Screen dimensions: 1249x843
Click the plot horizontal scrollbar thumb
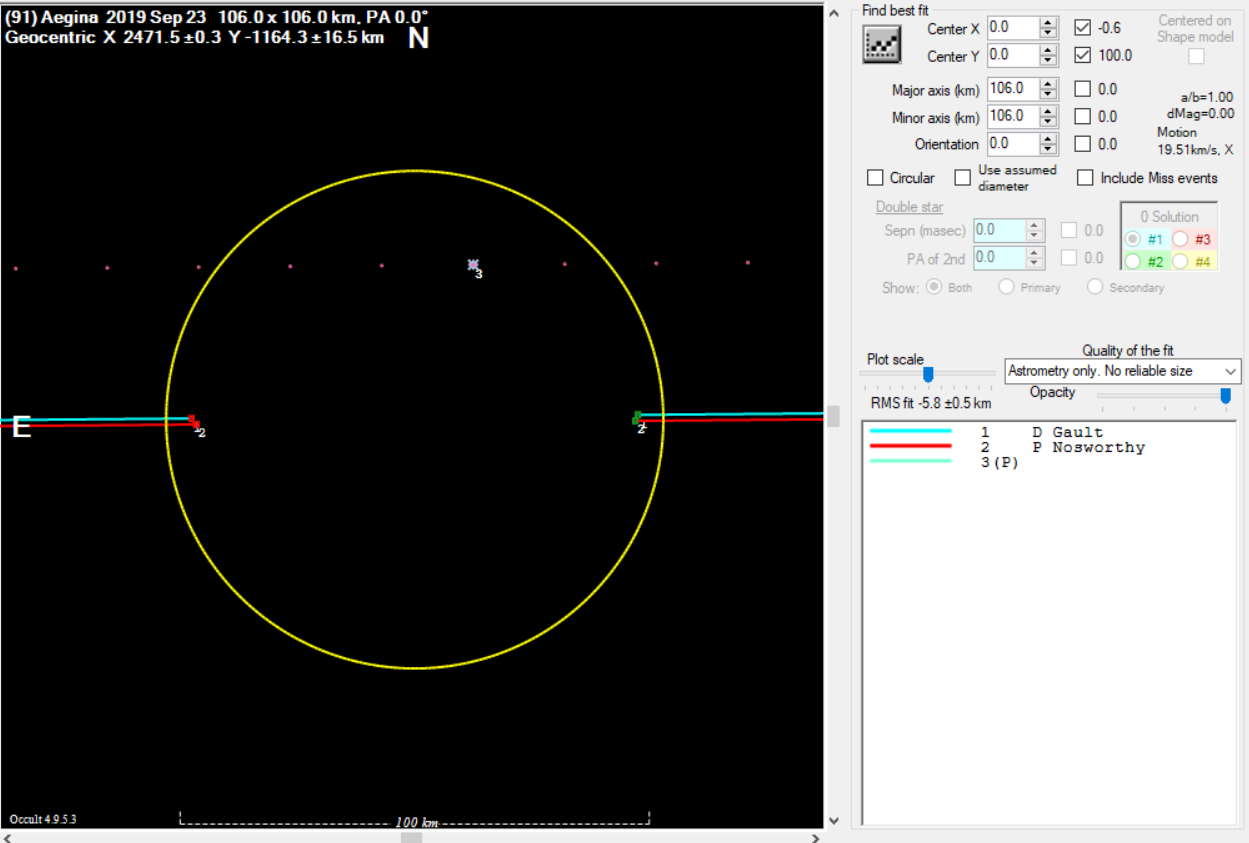coord(412,837)
